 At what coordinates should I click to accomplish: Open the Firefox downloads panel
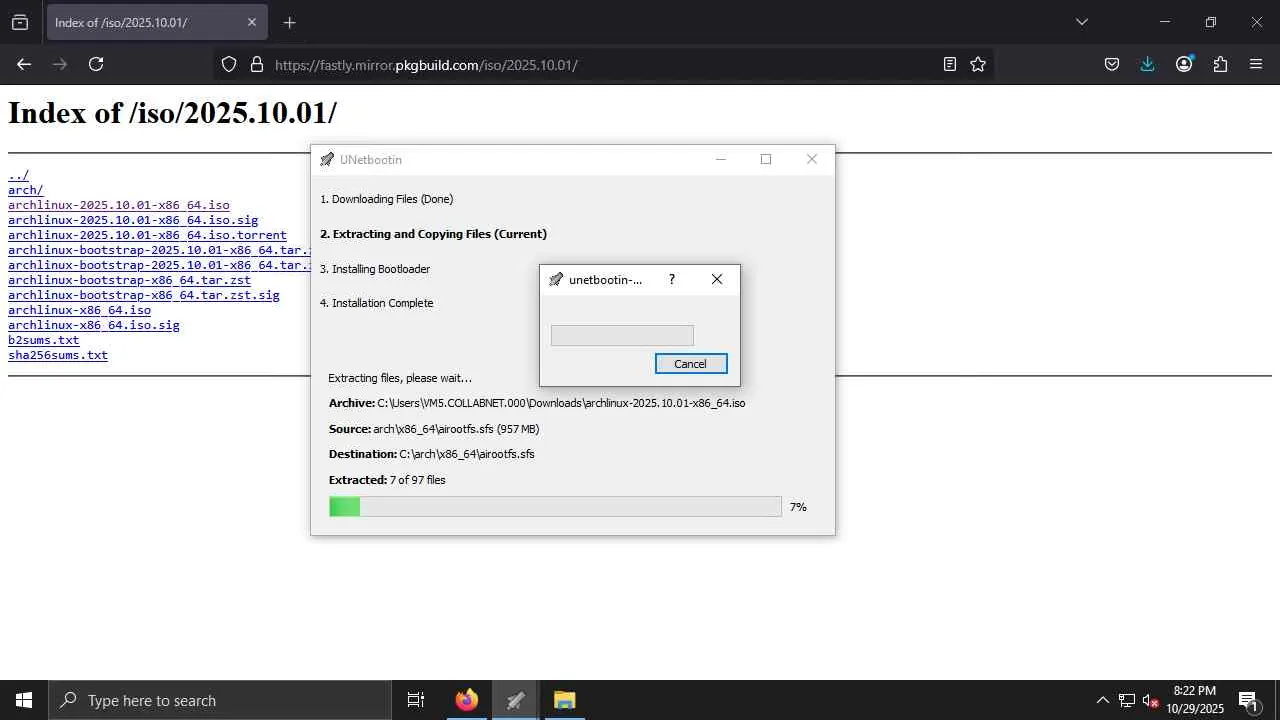(x=1148, y=64)
